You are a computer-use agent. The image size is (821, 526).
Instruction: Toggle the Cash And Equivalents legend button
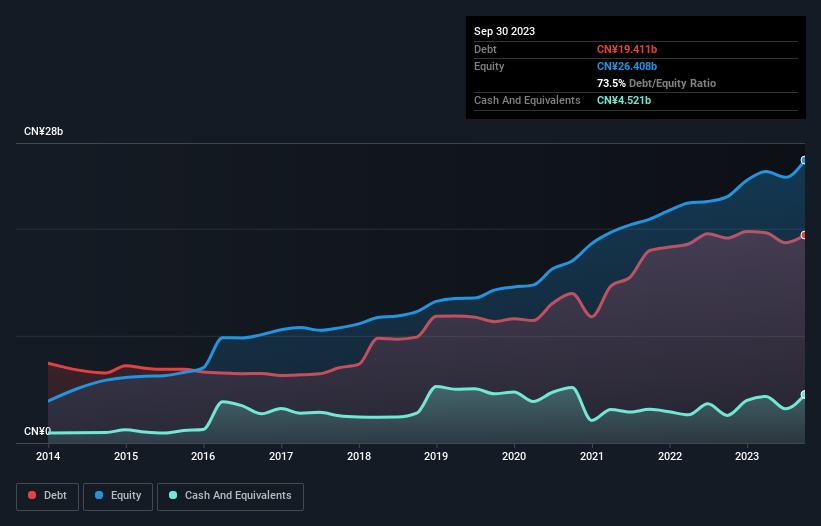230,496
